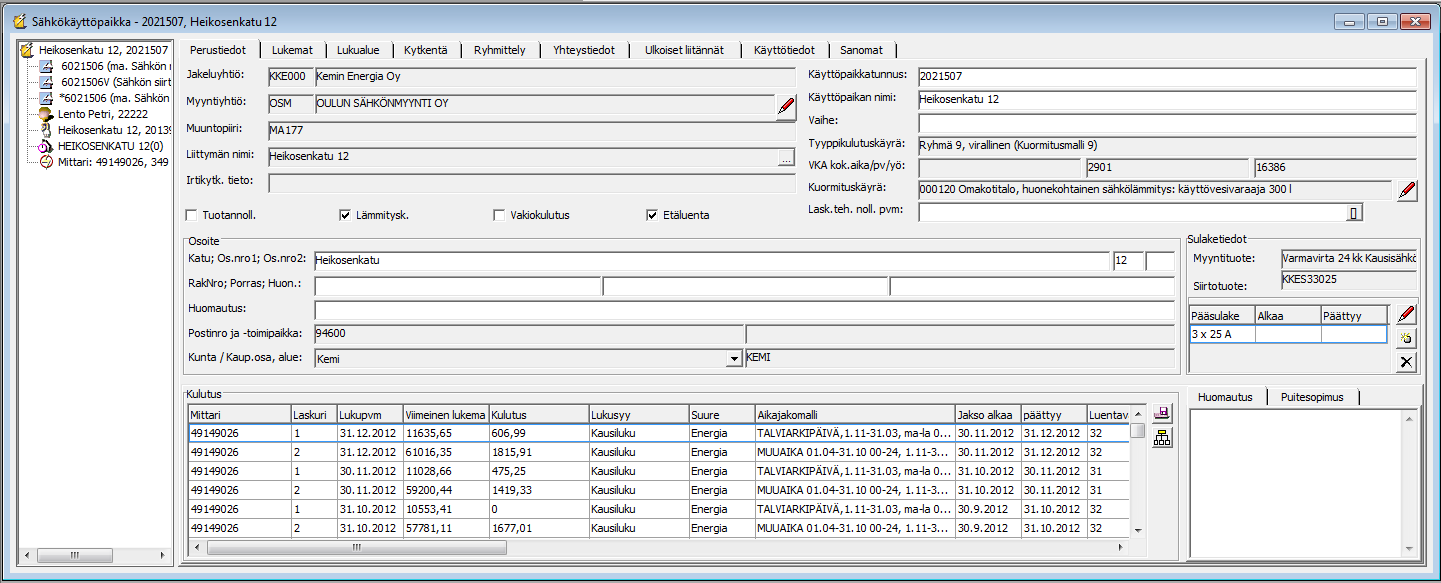Click the window title bar application icon

pos(19,20)
